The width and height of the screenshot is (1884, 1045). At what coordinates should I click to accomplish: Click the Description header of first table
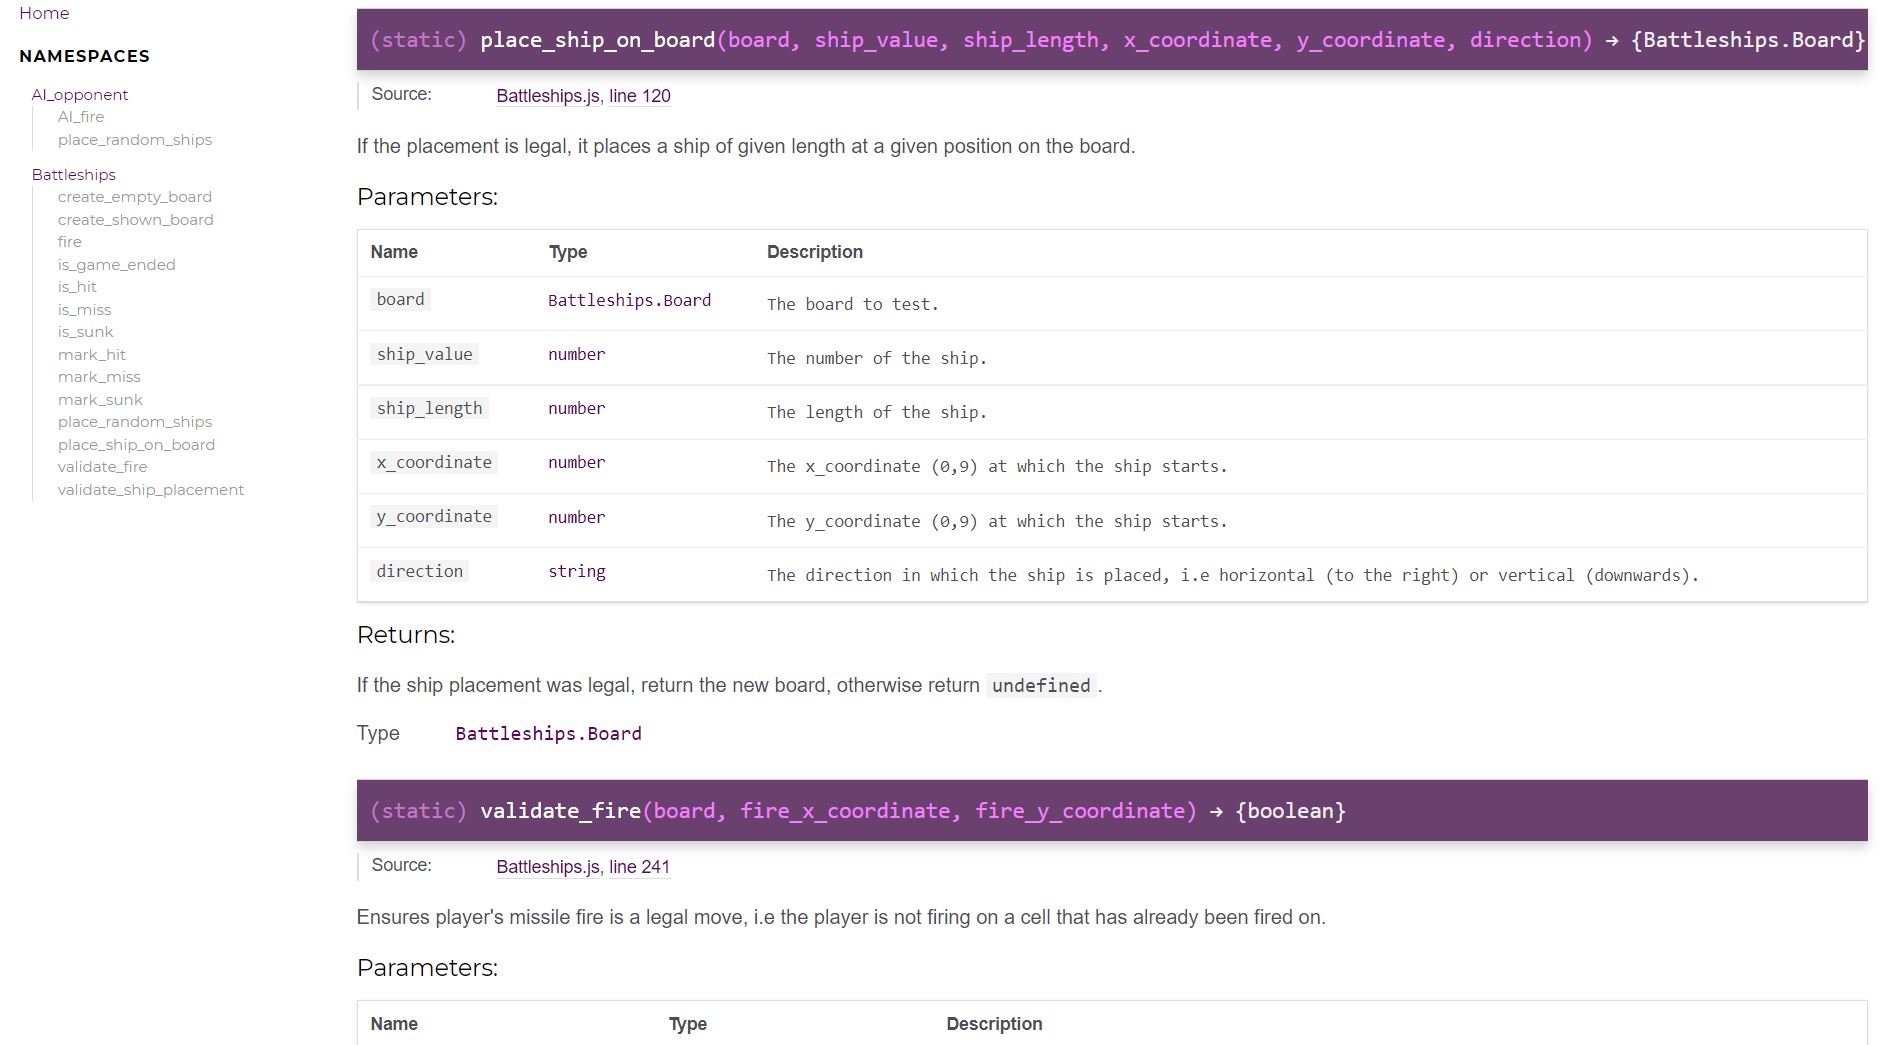814,252
